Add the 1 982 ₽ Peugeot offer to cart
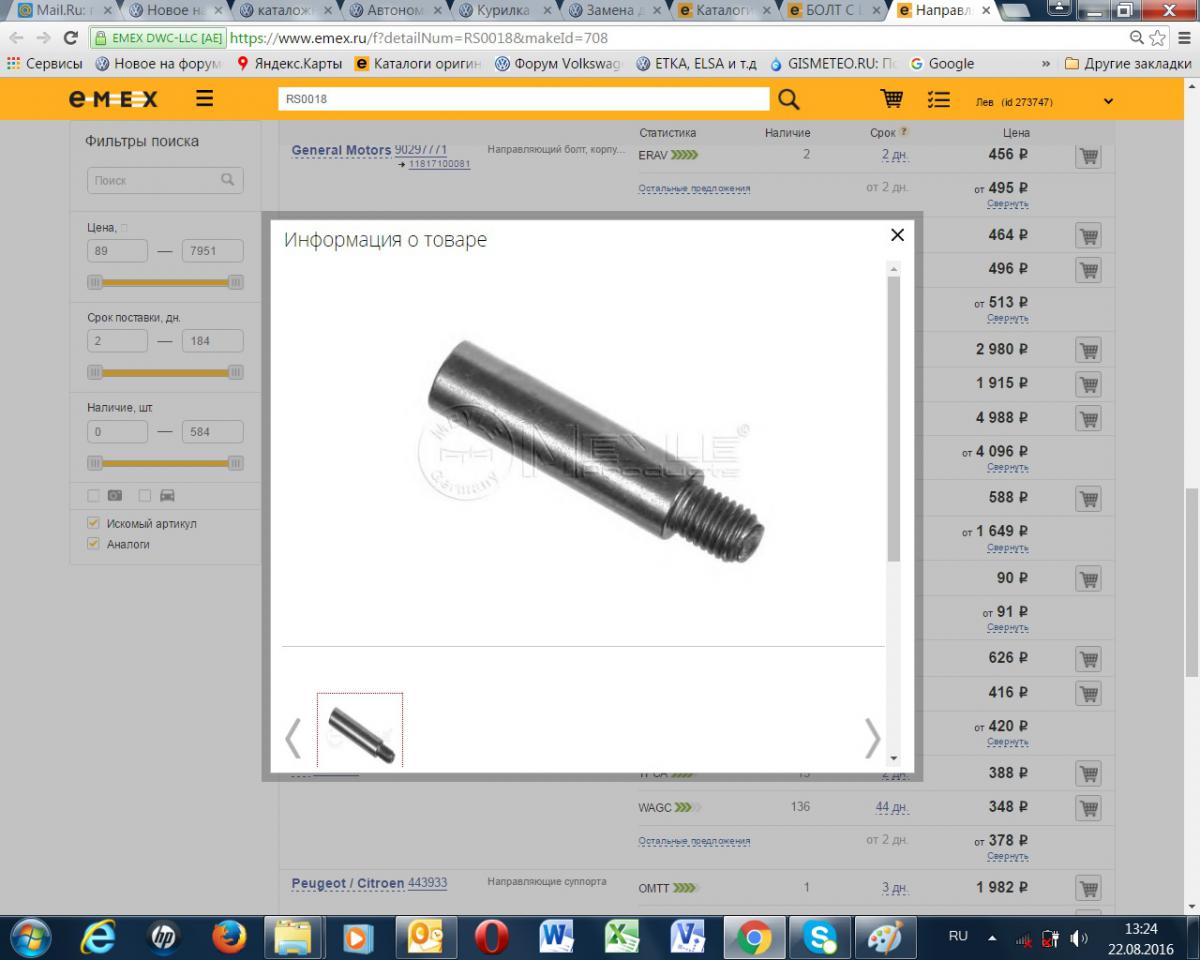The width and height of the screenshot is (1200, 960). 1088,888
